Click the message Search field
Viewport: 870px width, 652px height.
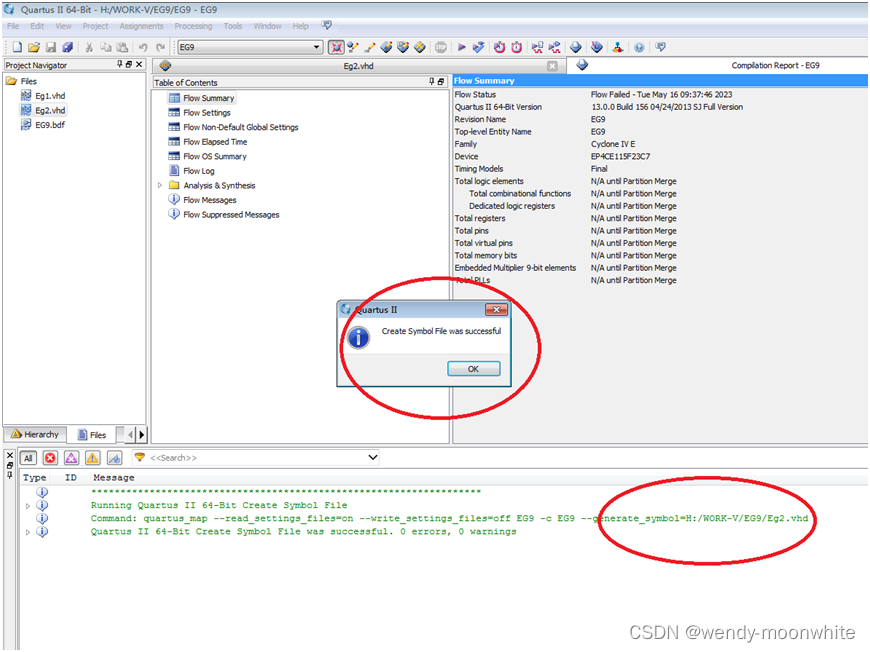tap(255, 458)
